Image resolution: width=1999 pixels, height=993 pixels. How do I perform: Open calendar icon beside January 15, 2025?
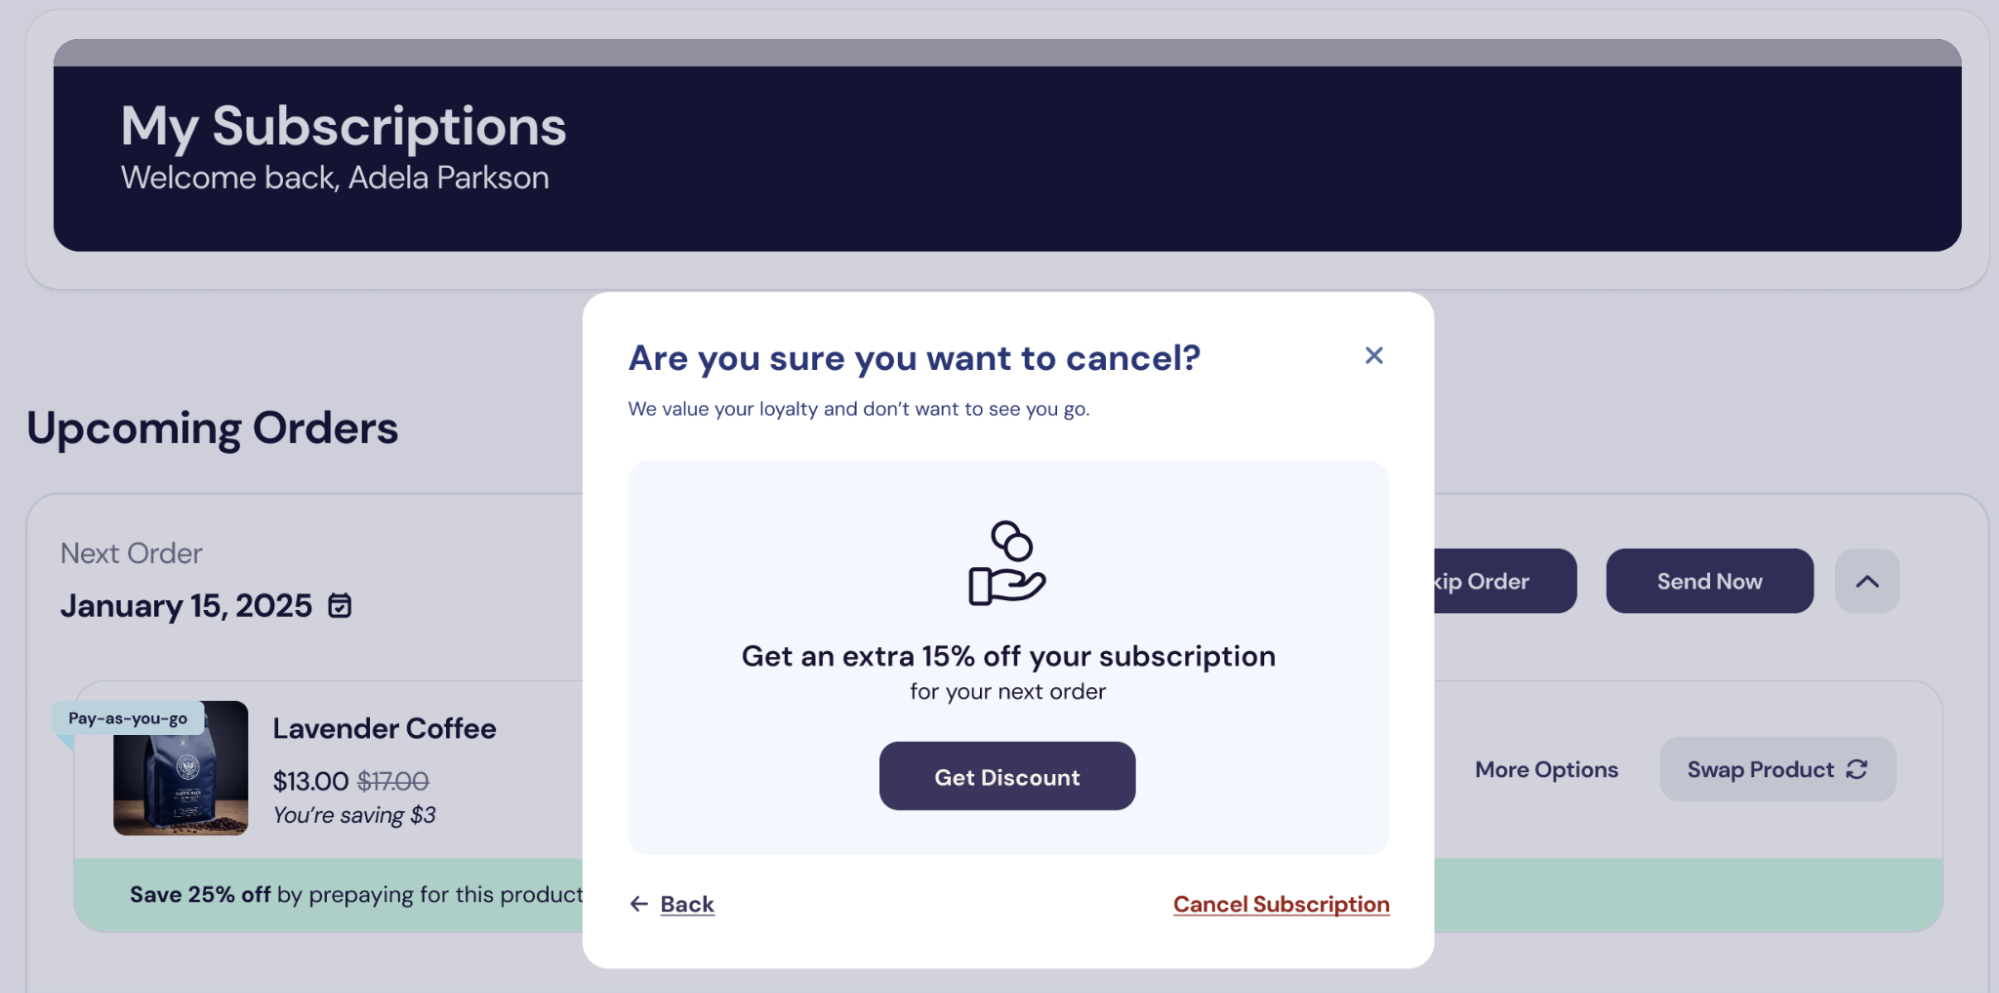tap(340, 606)
